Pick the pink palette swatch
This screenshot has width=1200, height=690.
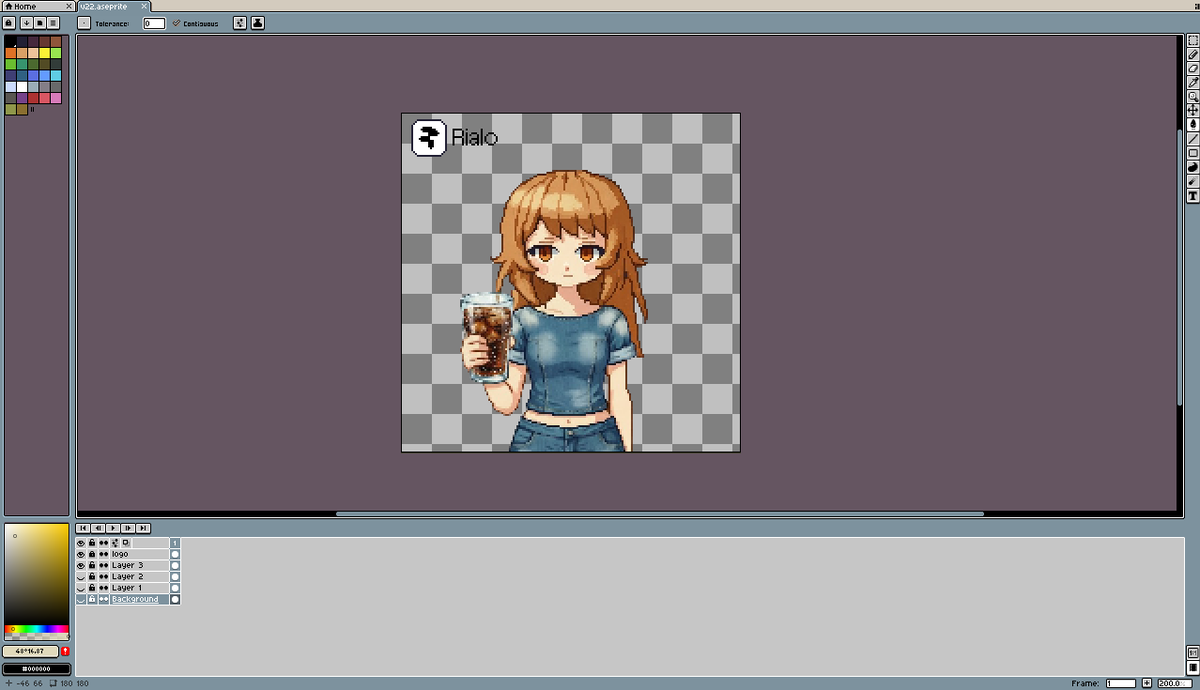[x=56, y=98]
